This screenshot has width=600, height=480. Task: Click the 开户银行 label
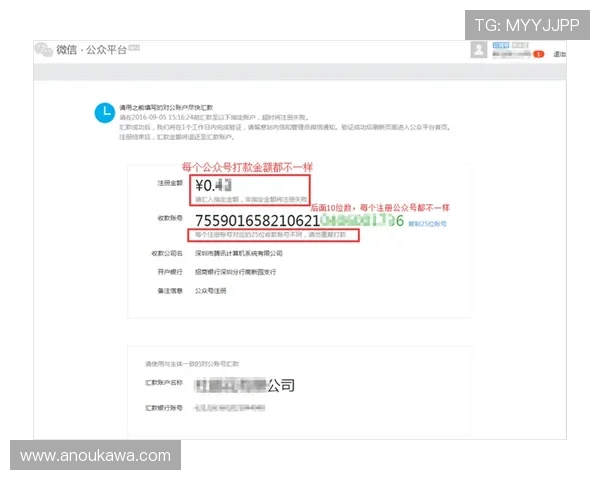click(170, 272)
